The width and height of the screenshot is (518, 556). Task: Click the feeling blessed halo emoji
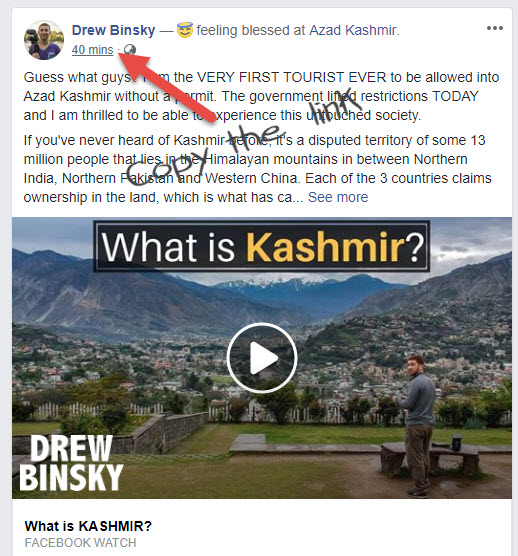[x=185, y=30]
